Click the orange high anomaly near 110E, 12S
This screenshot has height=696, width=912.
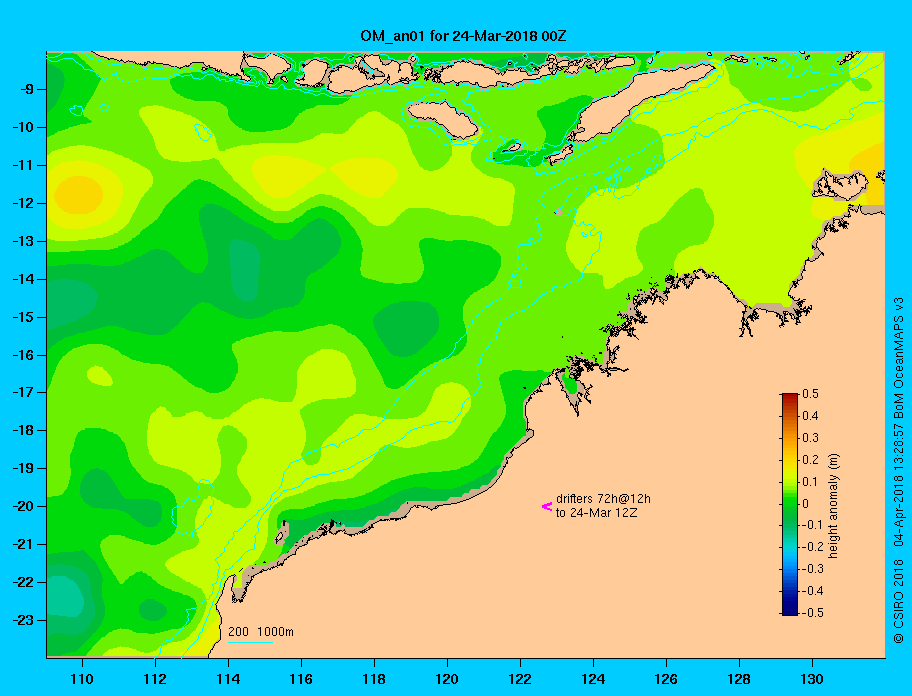coord(79,195)
